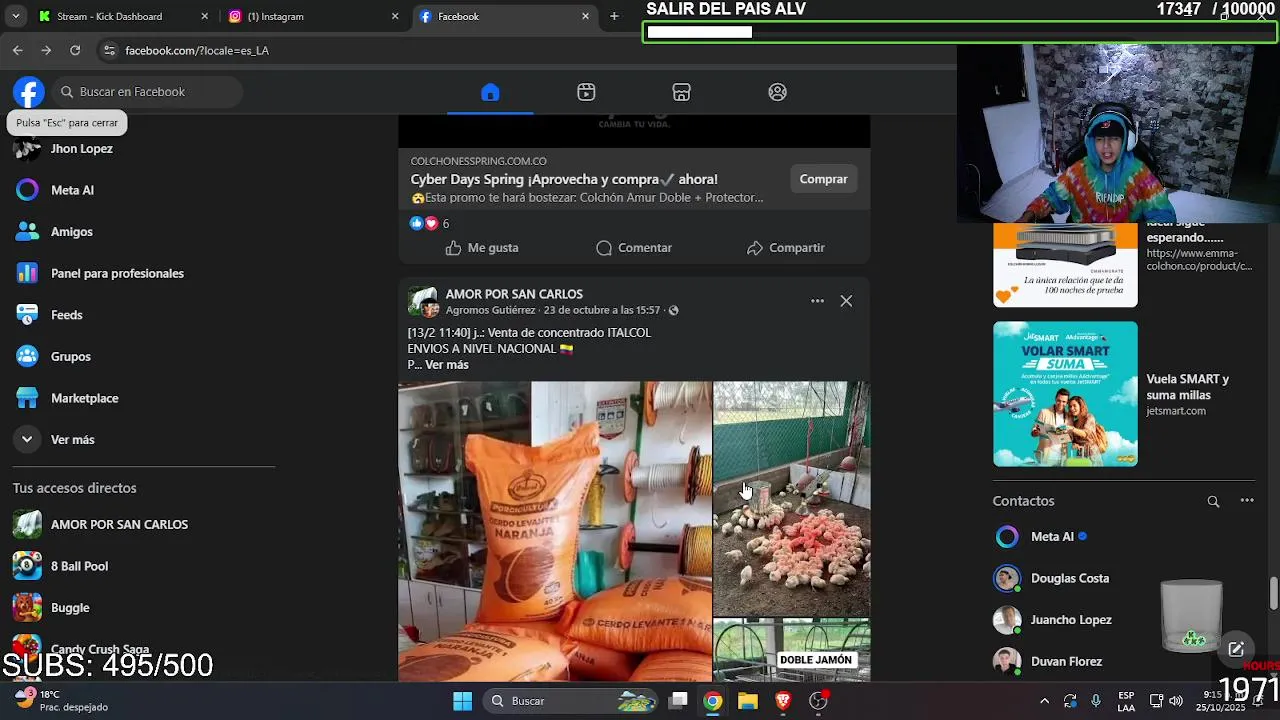
Task: Select the Home feed tab icon
Action: [490, 92]
